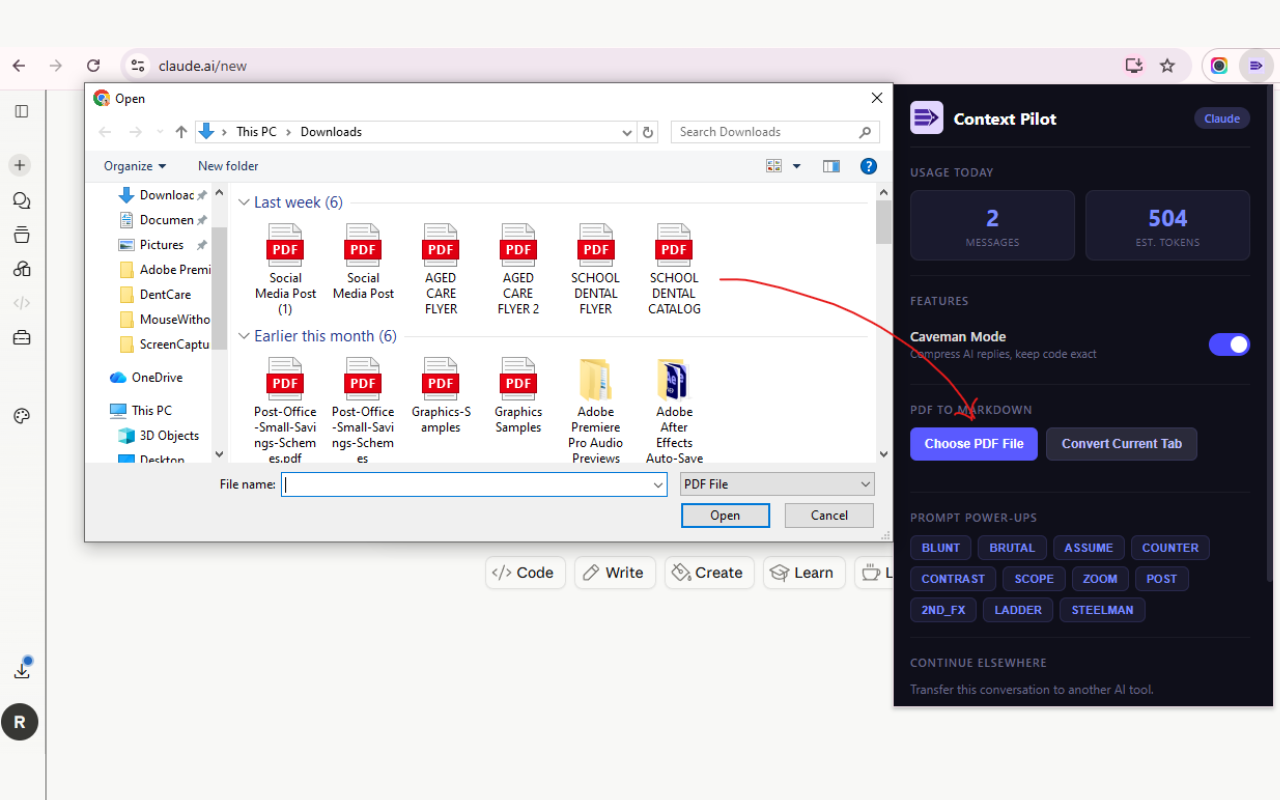
Task: Click the Search Downloads field
Action: [x=776, y=132]
